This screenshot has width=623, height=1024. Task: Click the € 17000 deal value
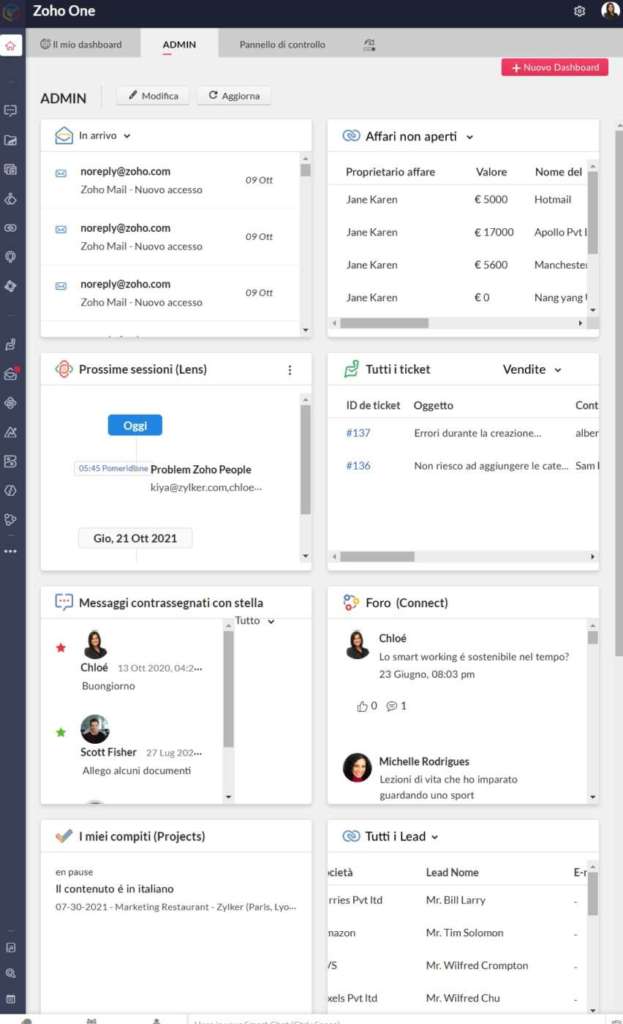pyautogui.click(x=494, y=232)
